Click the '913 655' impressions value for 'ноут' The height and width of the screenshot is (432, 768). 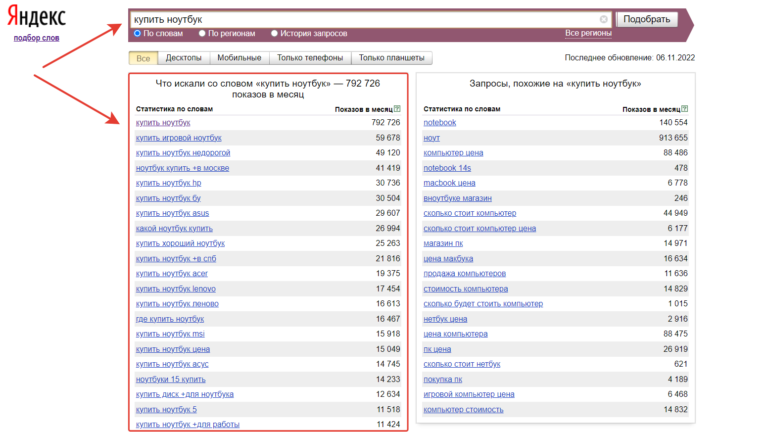(673, 138)
